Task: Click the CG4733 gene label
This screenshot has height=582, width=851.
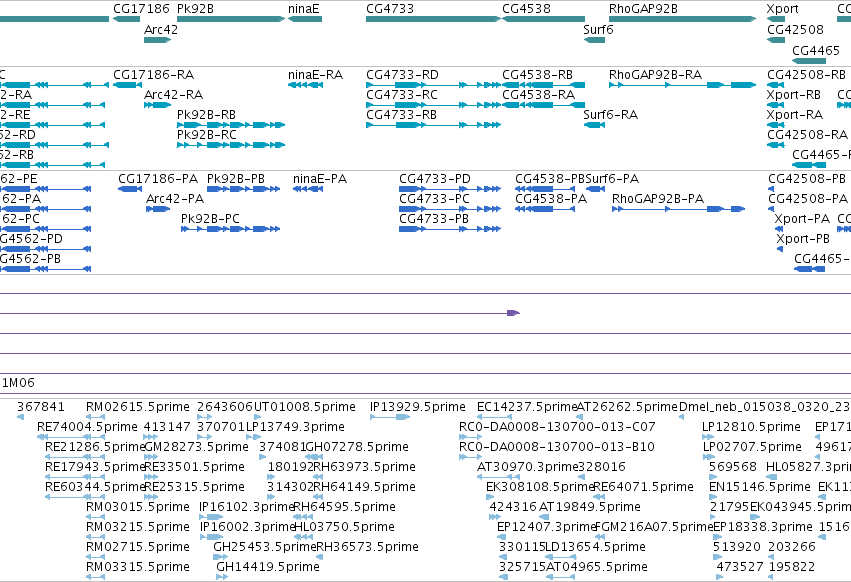Action: click(x=390, y=9)
